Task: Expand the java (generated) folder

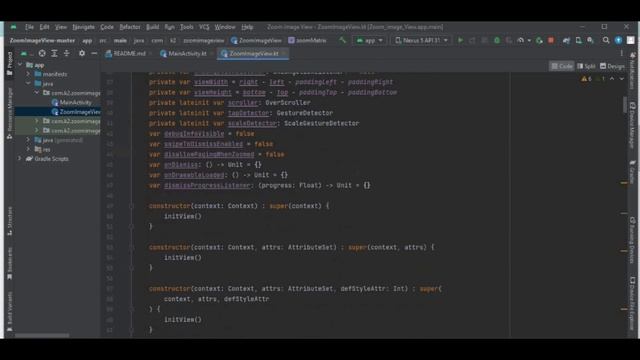Action: pos(28,140)
